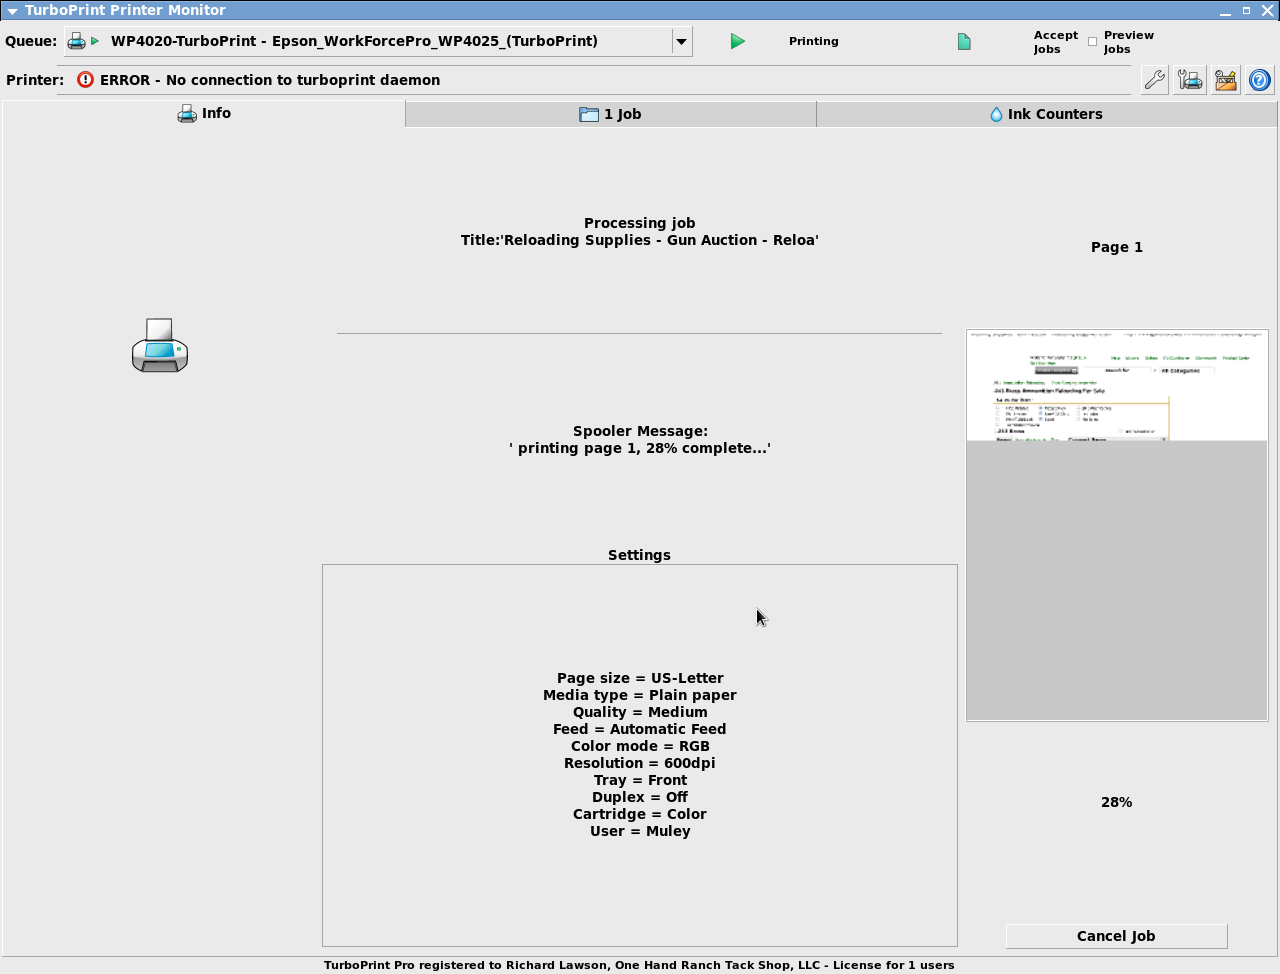
Task: Open the window menu triangle in the title bar
Action: coord(12,11)
